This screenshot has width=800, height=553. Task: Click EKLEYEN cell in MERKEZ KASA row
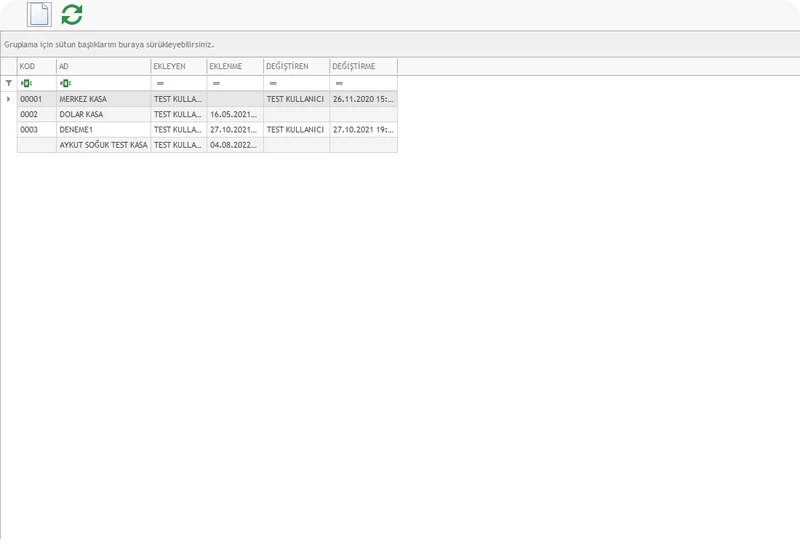point(179,99)
